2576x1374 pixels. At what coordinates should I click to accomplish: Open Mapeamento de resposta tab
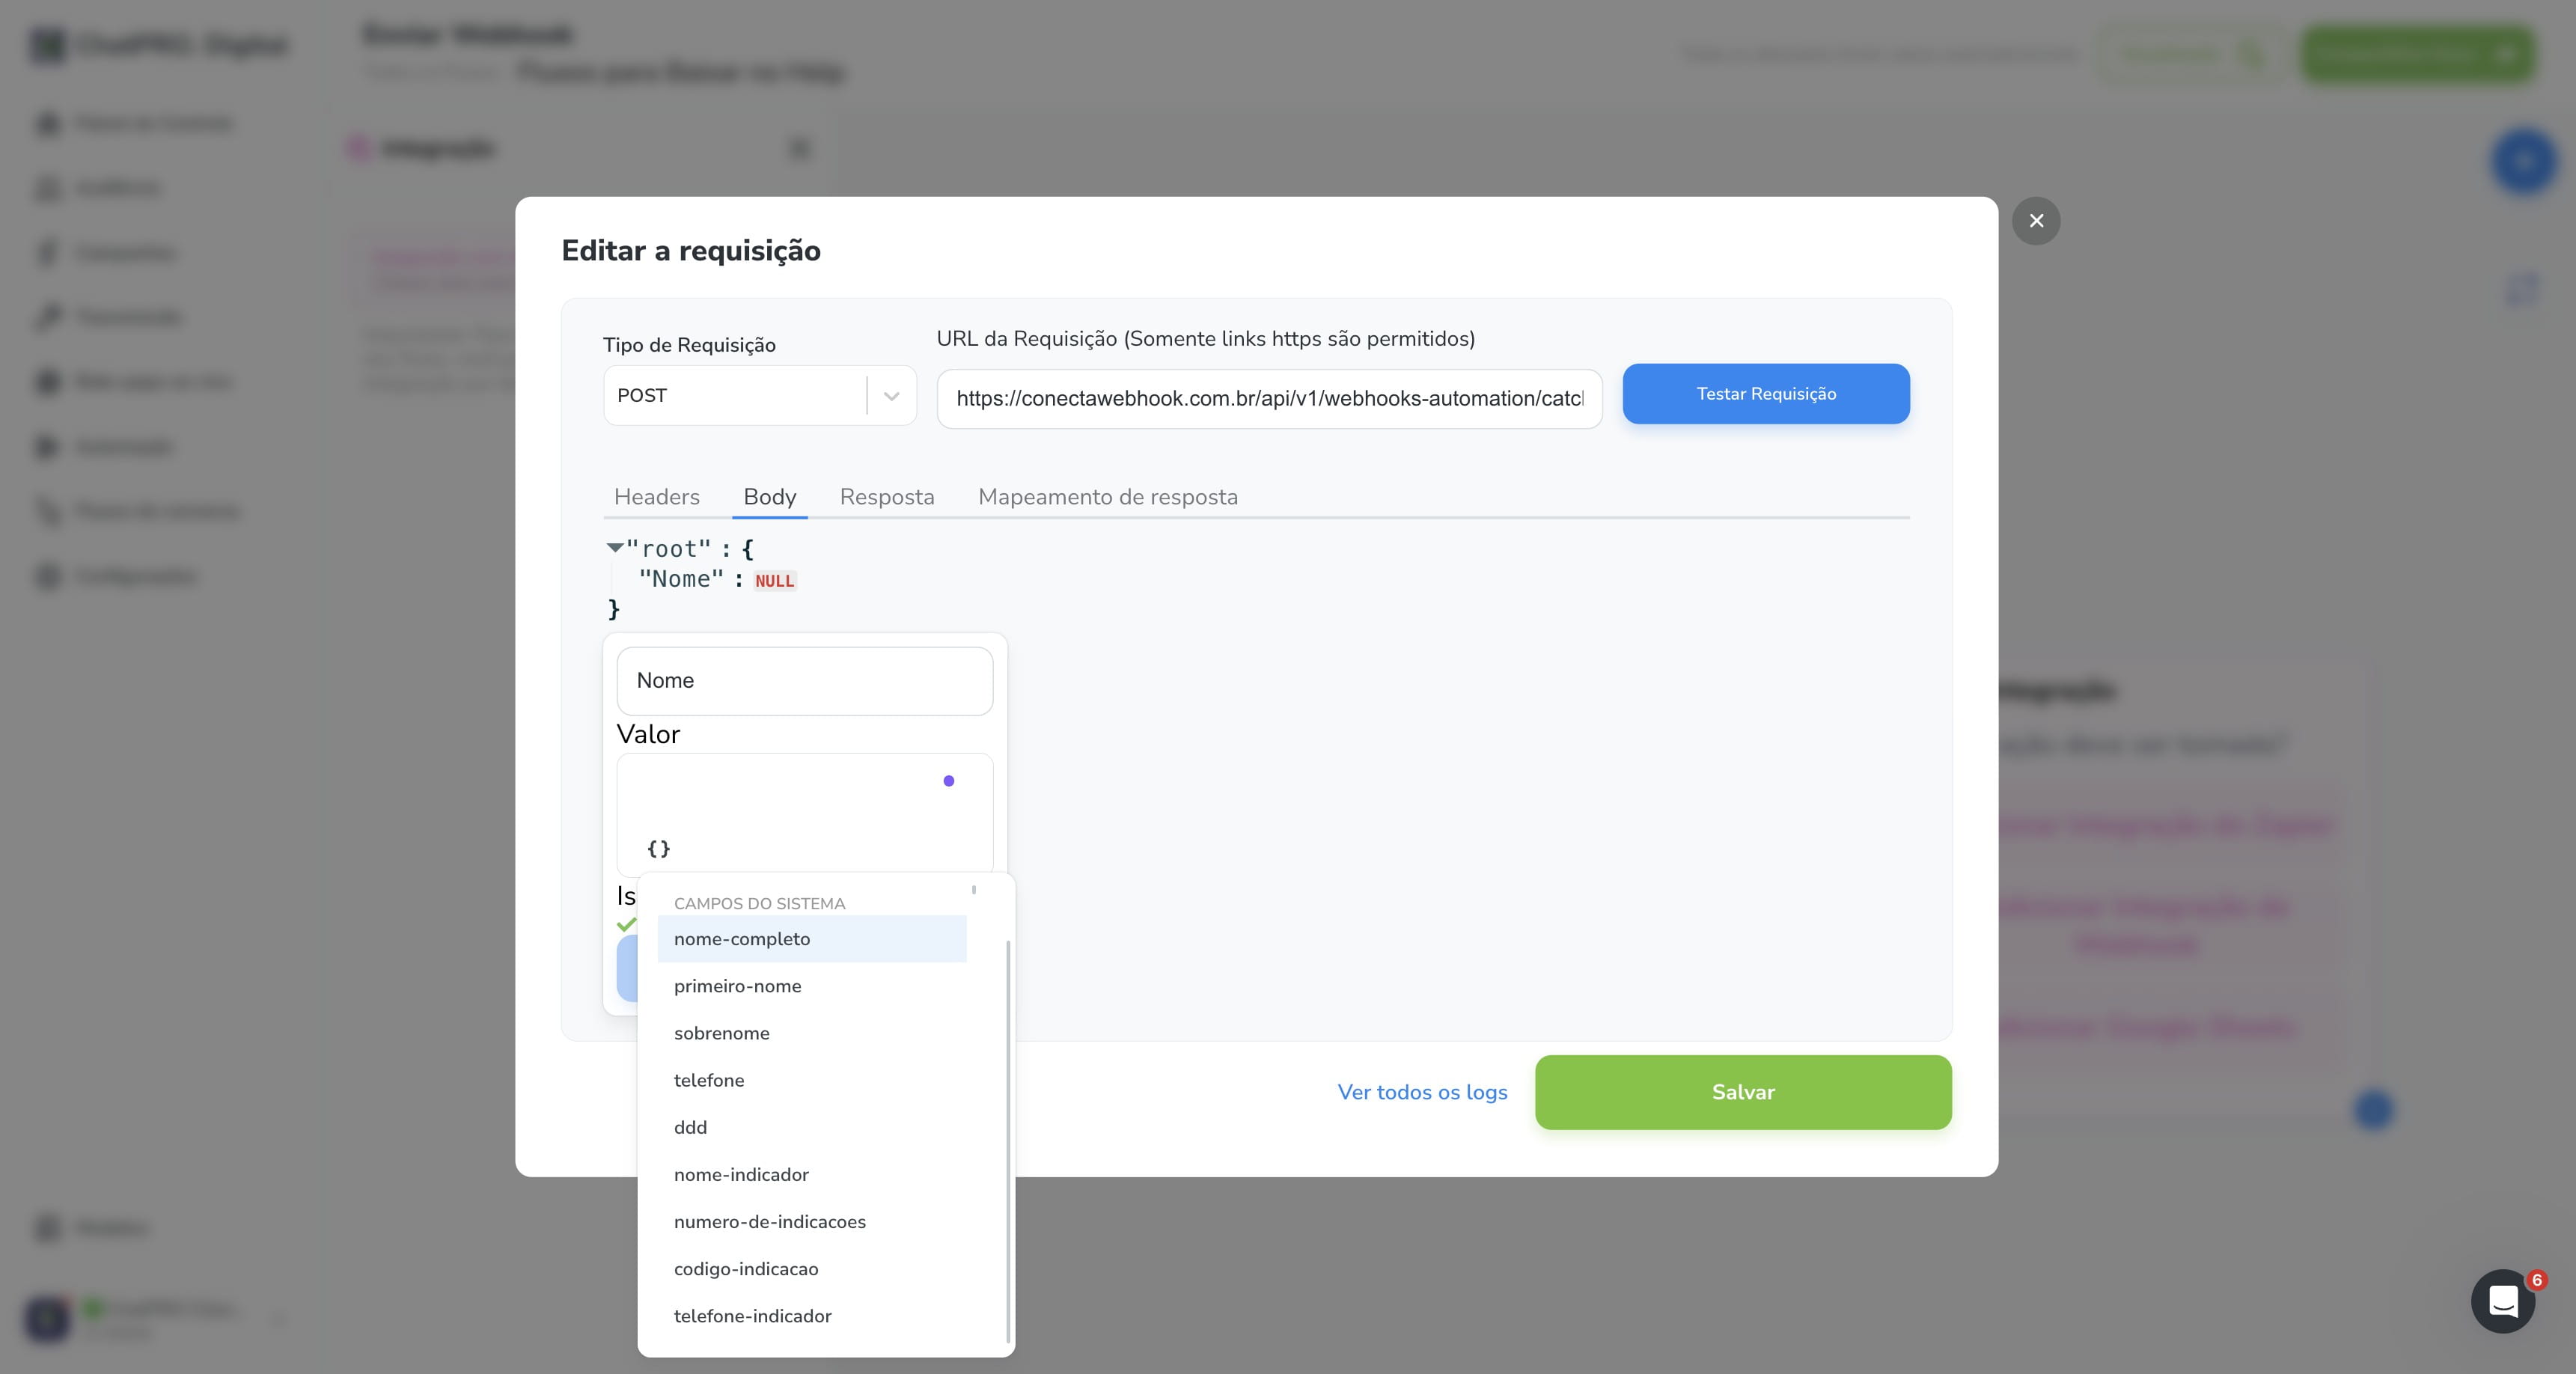pyautogui.click(x=1108, y=497)
